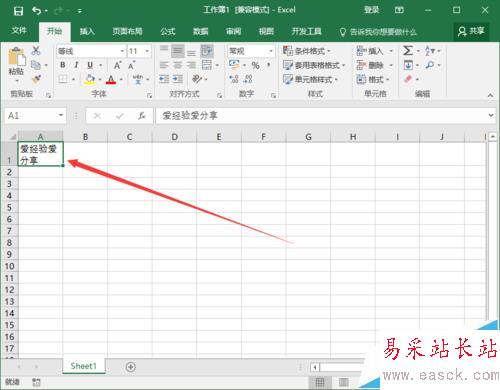The width and height of the screenshot is (500, 390).
Task: Collapse the ribbon with the chevron
Action: point(490,95)
